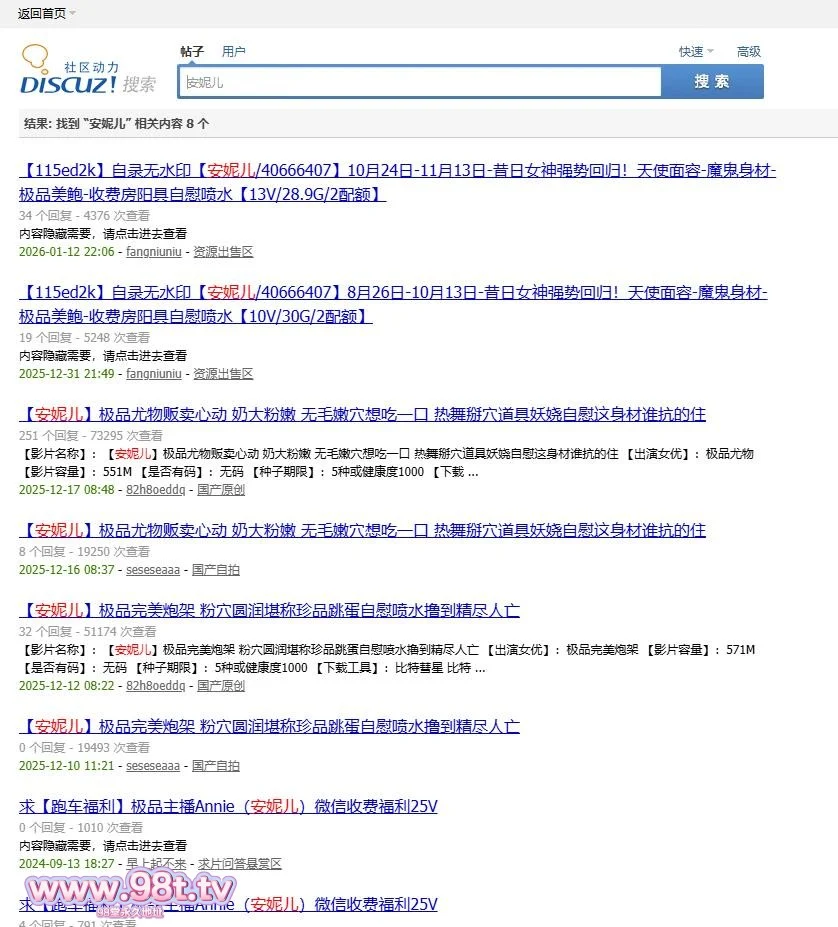The width and height of the screenshot is (838, 927).
Task: Go to 资源出售区 forum from 2026-01-12 post
Action: pyautogui.click(x=223, y=252)
